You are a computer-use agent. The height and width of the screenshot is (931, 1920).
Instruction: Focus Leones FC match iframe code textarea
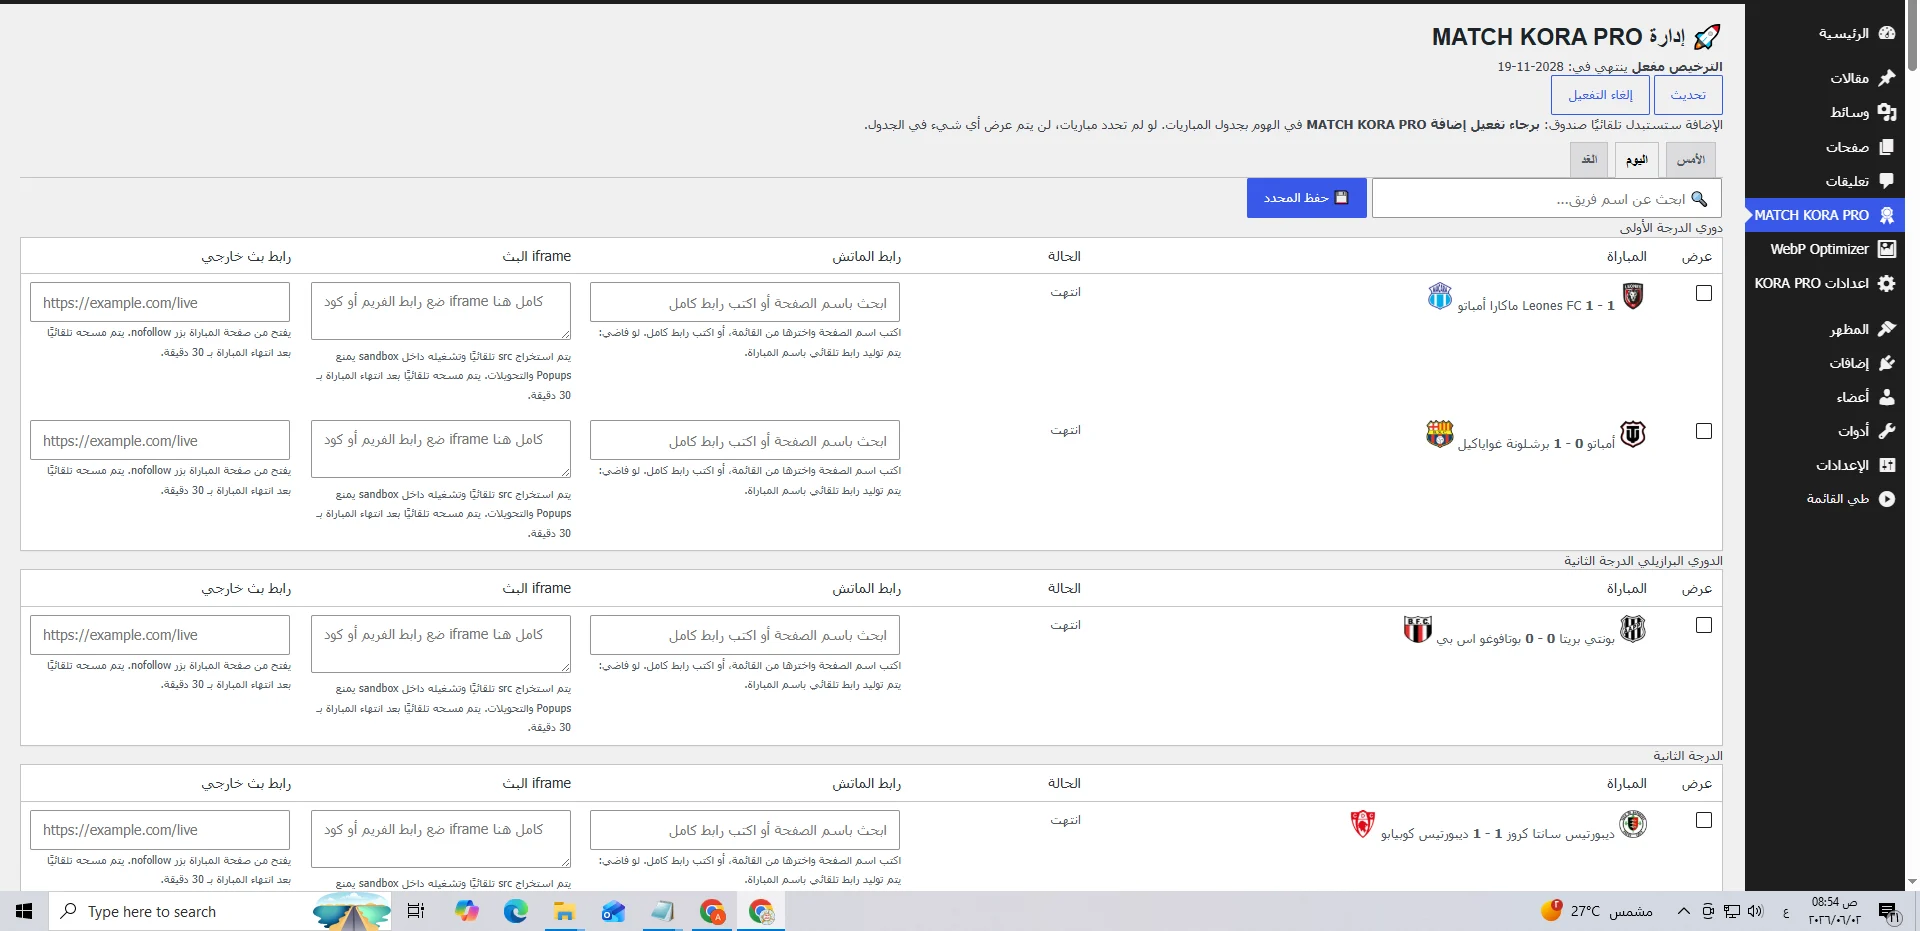(x=441, y=310)
